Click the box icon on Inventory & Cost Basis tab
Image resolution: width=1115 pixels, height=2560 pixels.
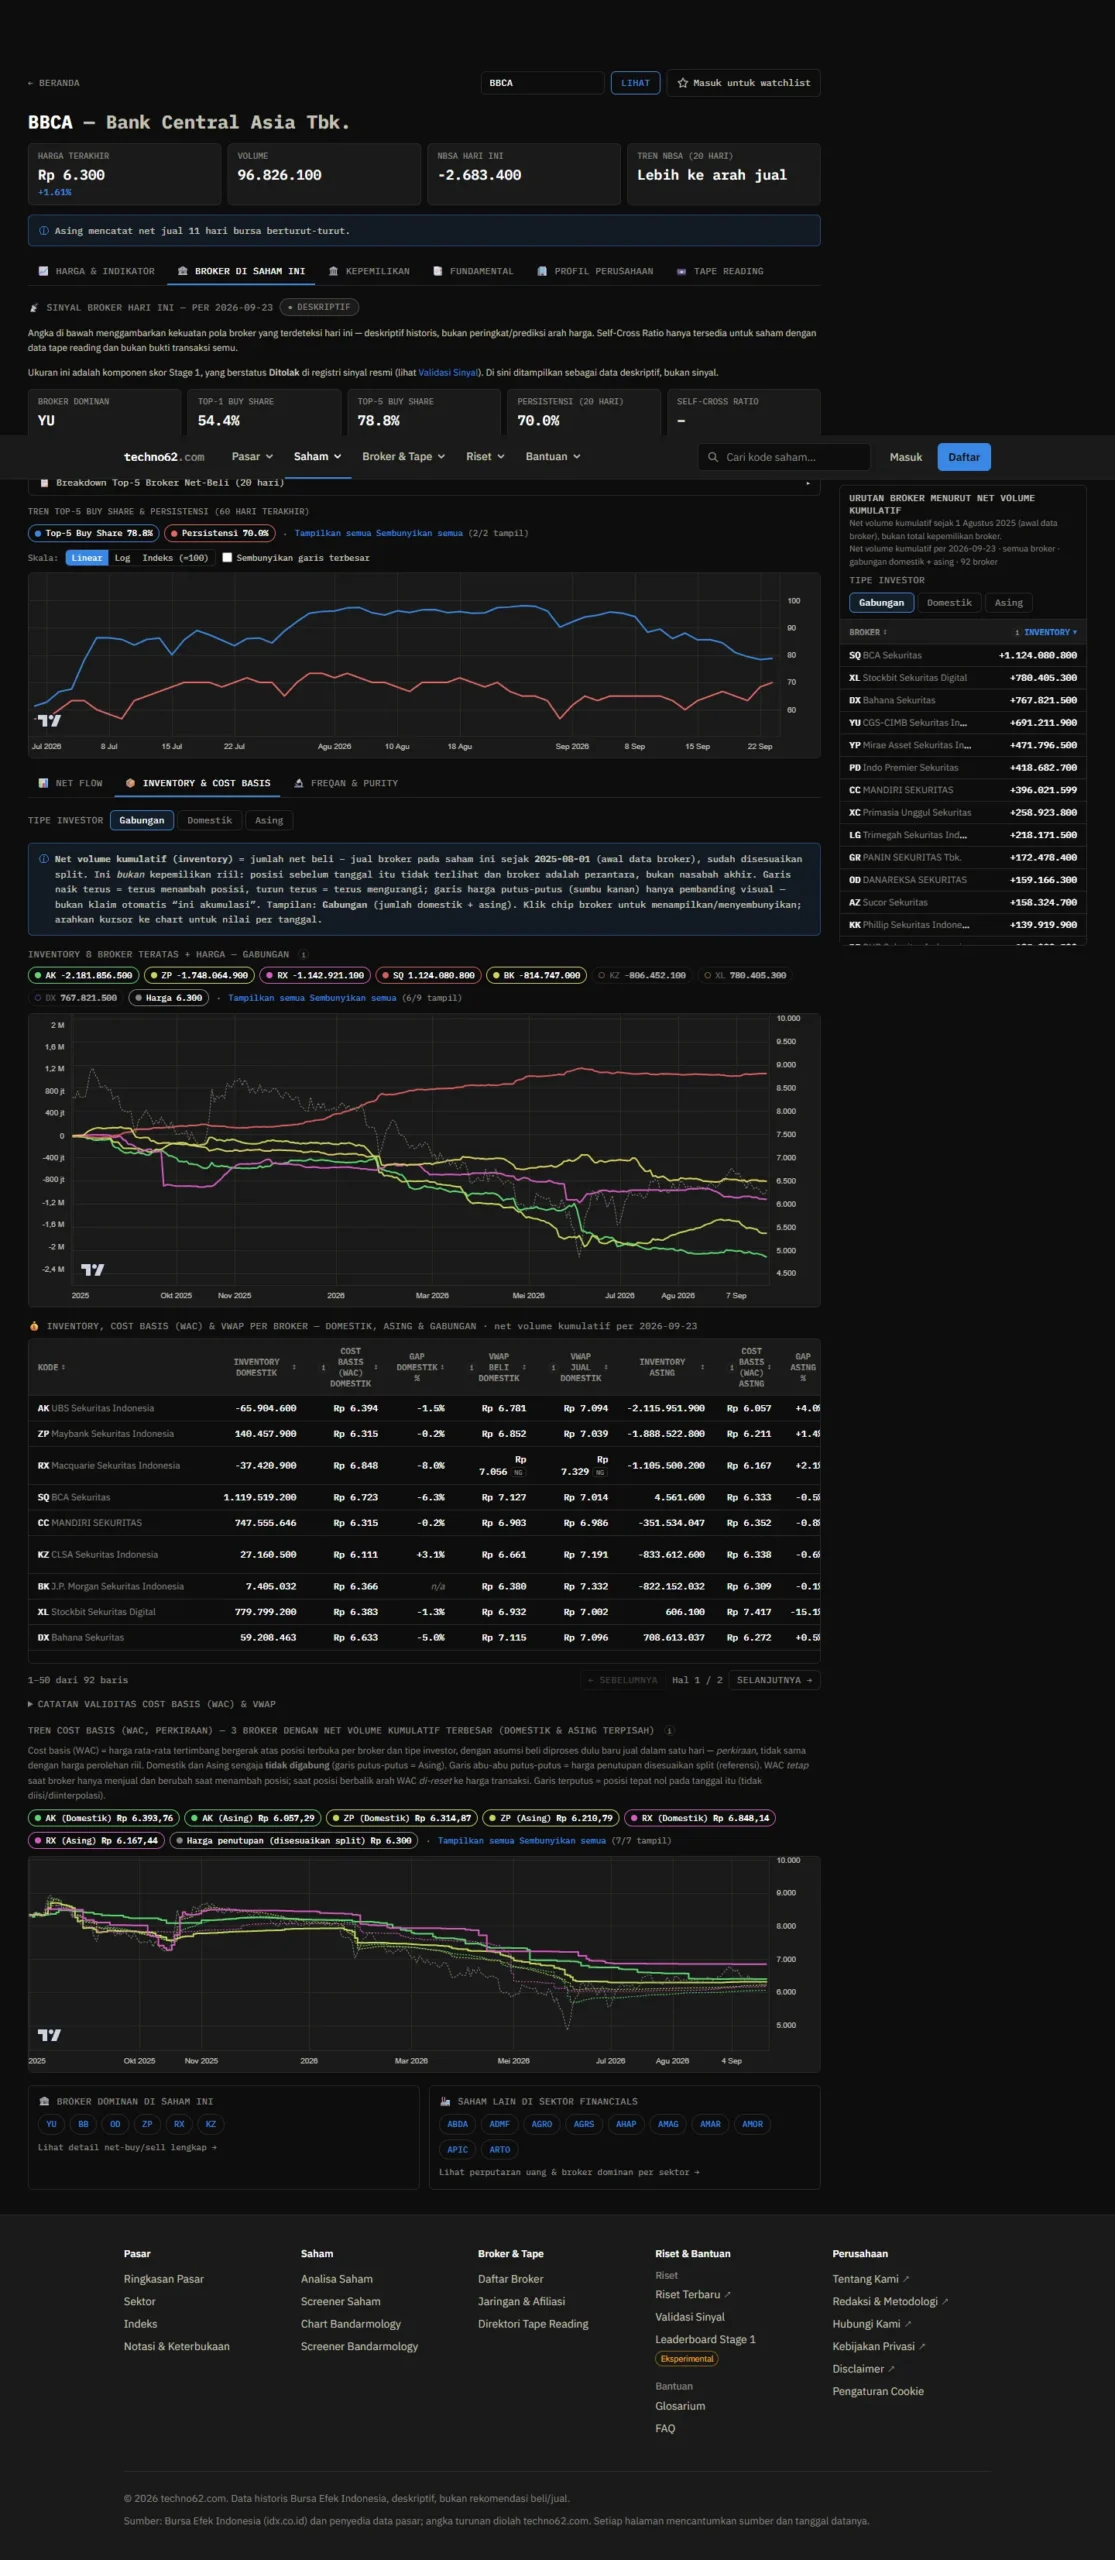pos(130,783)
